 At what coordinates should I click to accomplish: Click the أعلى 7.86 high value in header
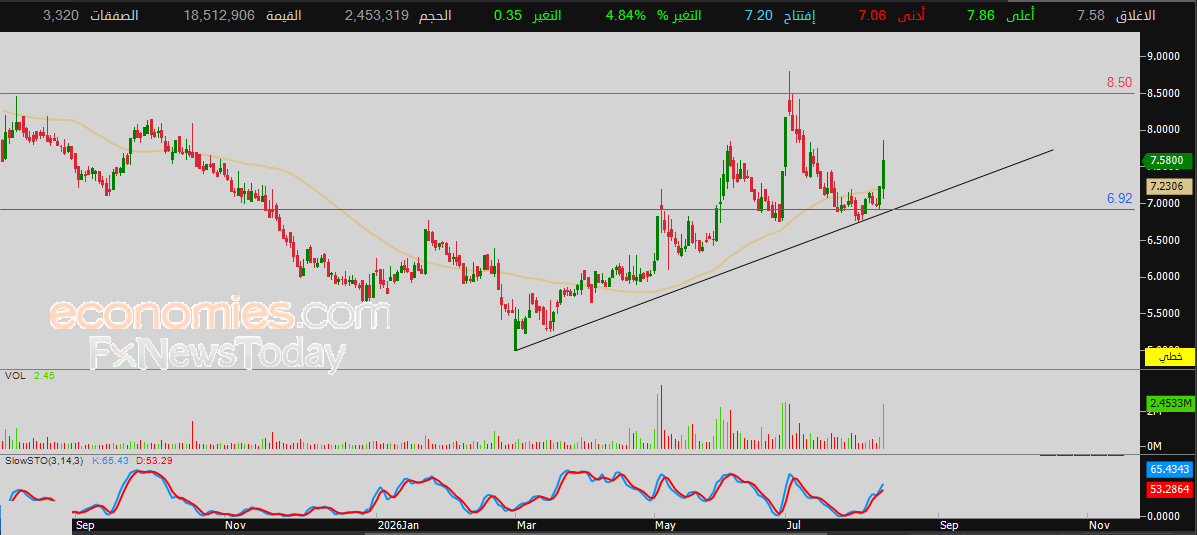1001,15
